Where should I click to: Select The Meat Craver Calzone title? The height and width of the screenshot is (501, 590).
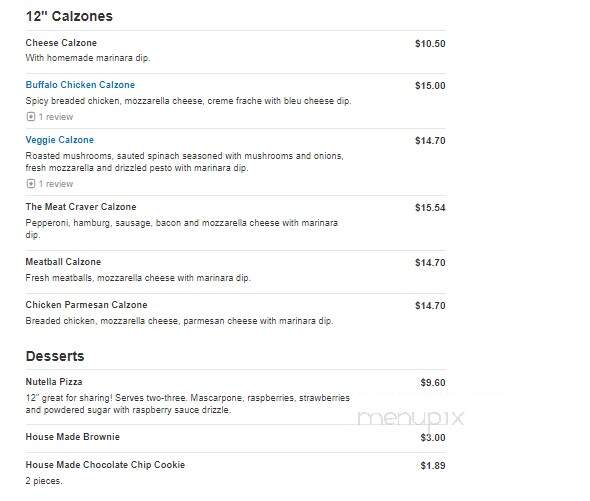pyautogui.click(x=81, y=207)
